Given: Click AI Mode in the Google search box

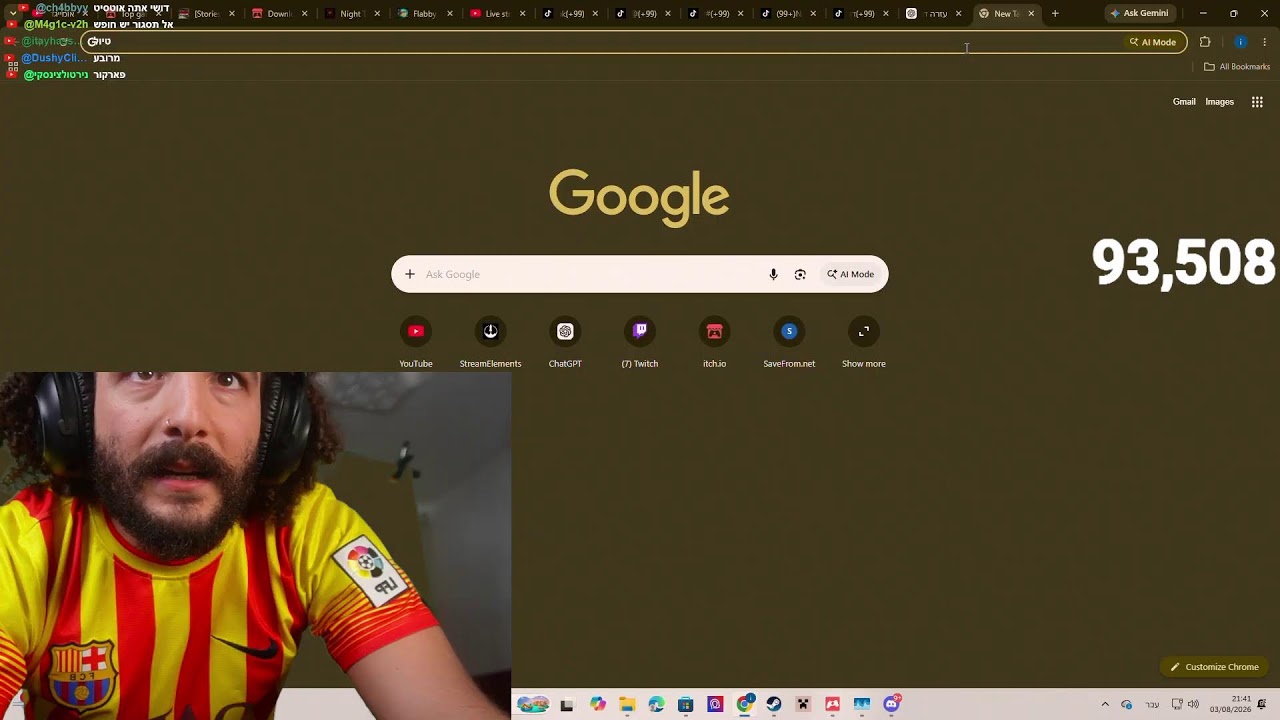Looking at the screenshot, I should (851, 274).
